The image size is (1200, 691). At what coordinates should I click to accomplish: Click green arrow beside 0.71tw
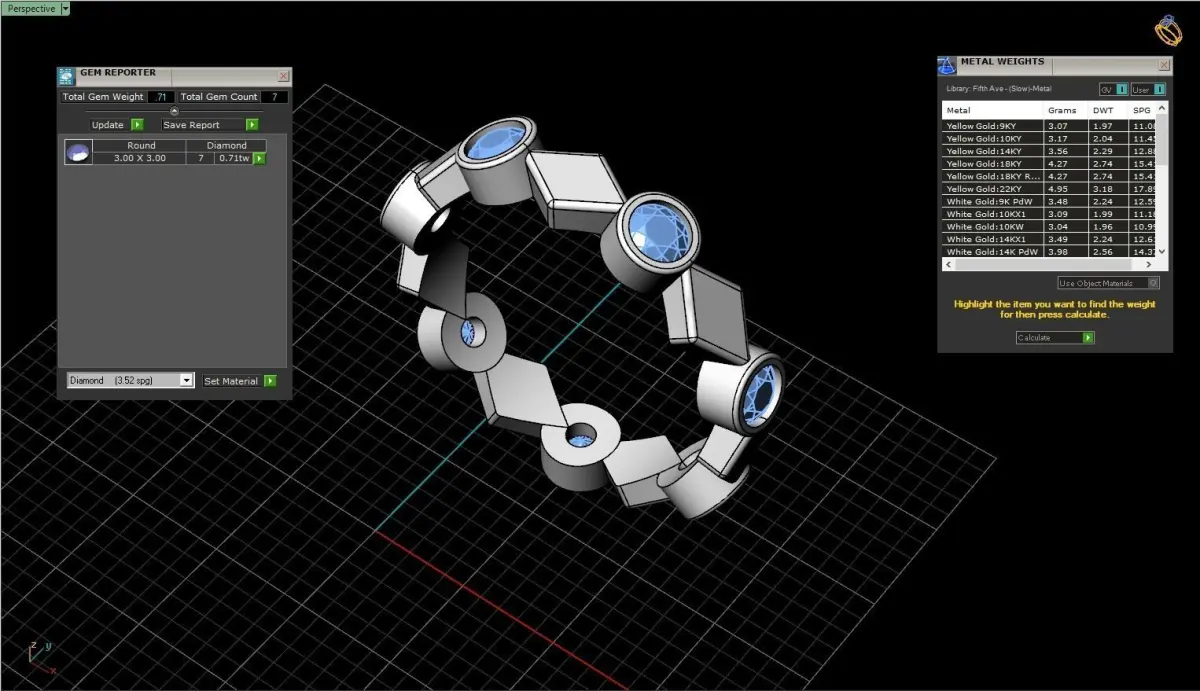pyautogui.click(x=259, y=158)
